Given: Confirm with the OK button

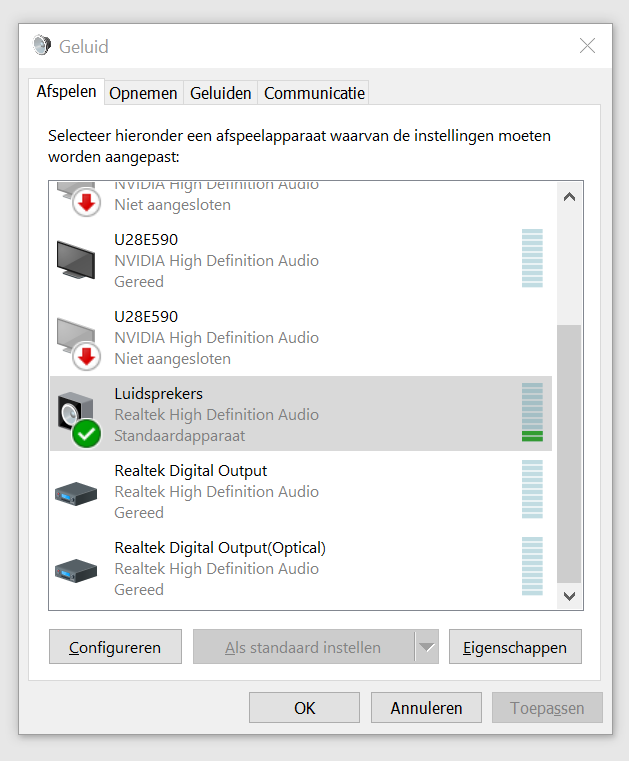Looking at the screenshot, I should (304, 708).
